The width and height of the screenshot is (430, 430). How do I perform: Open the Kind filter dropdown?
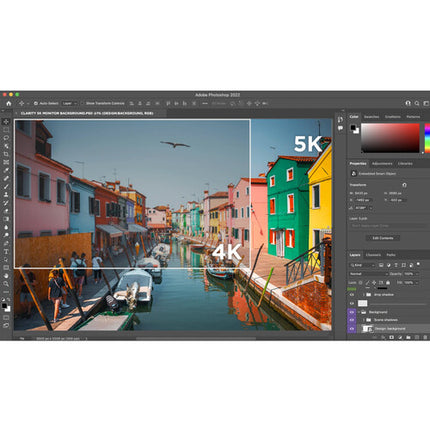tap(362, 265)
